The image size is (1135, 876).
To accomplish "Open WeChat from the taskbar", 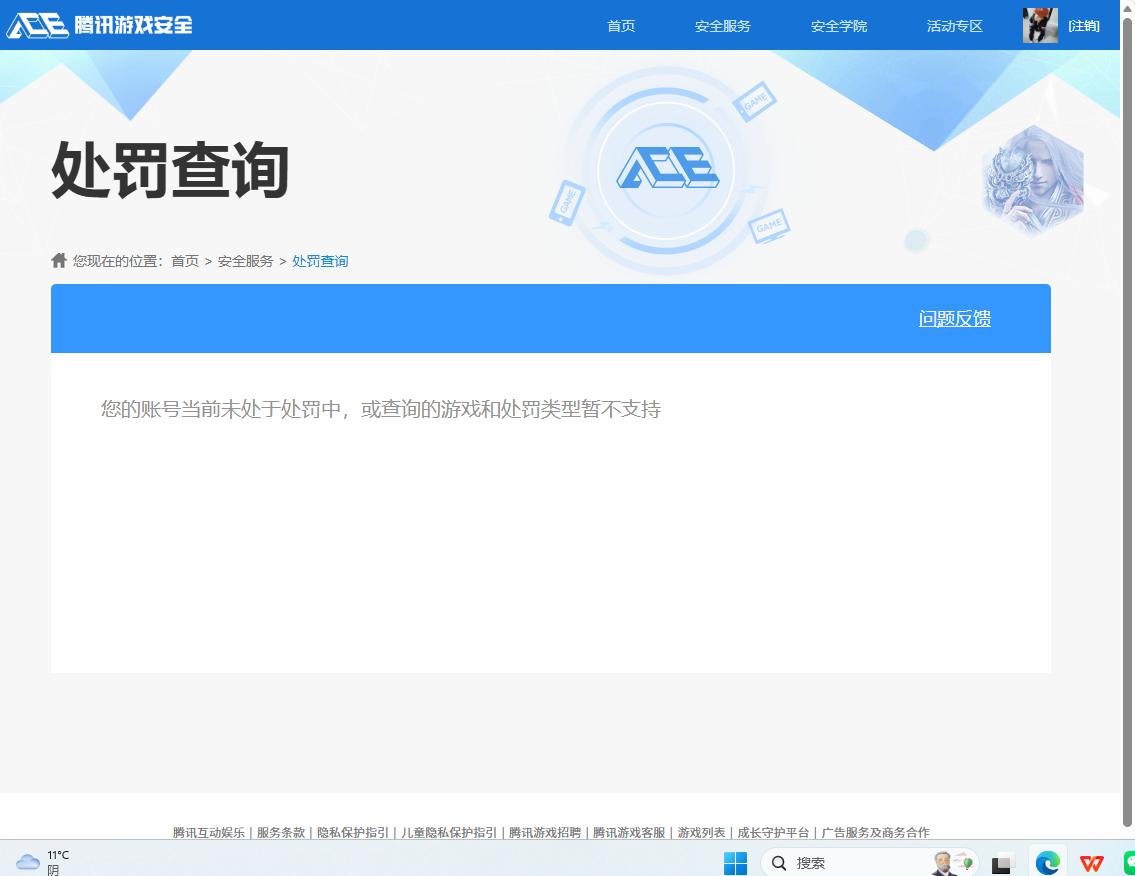I will click(x=1129, y=861).
